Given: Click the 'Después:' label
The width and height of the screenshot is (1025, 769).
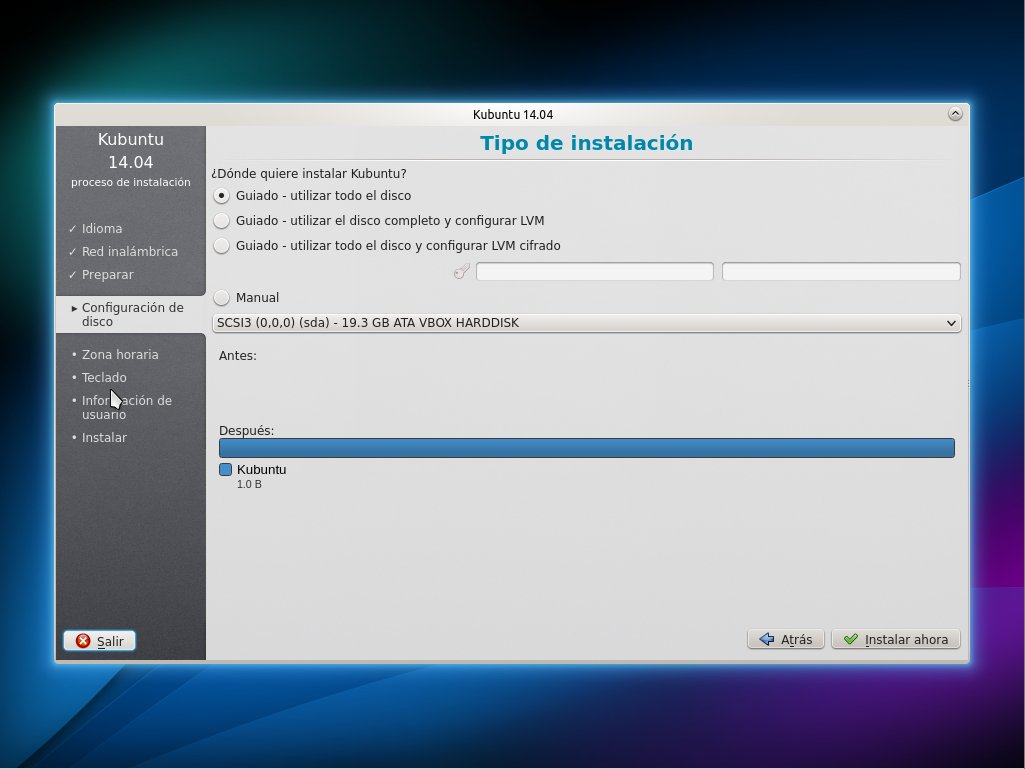Looking at the screenshot, I should point(246,431).
